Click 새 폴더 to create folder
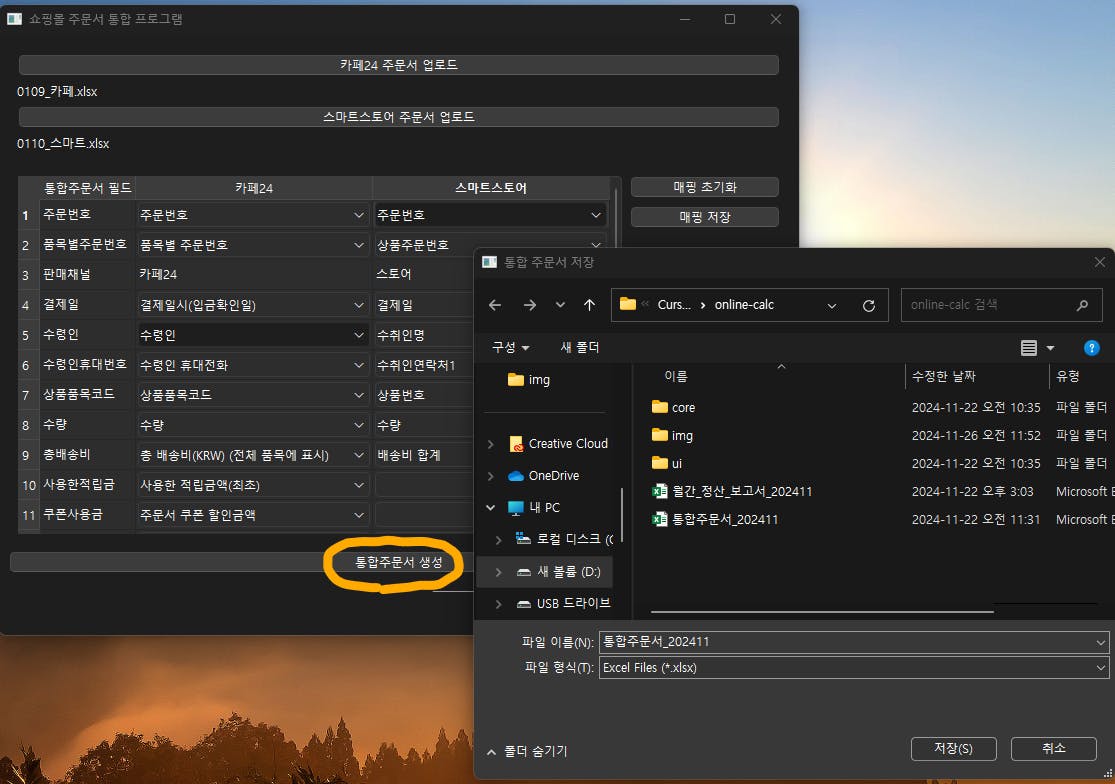Screen dimensions: 1115x784 [580, 348]
